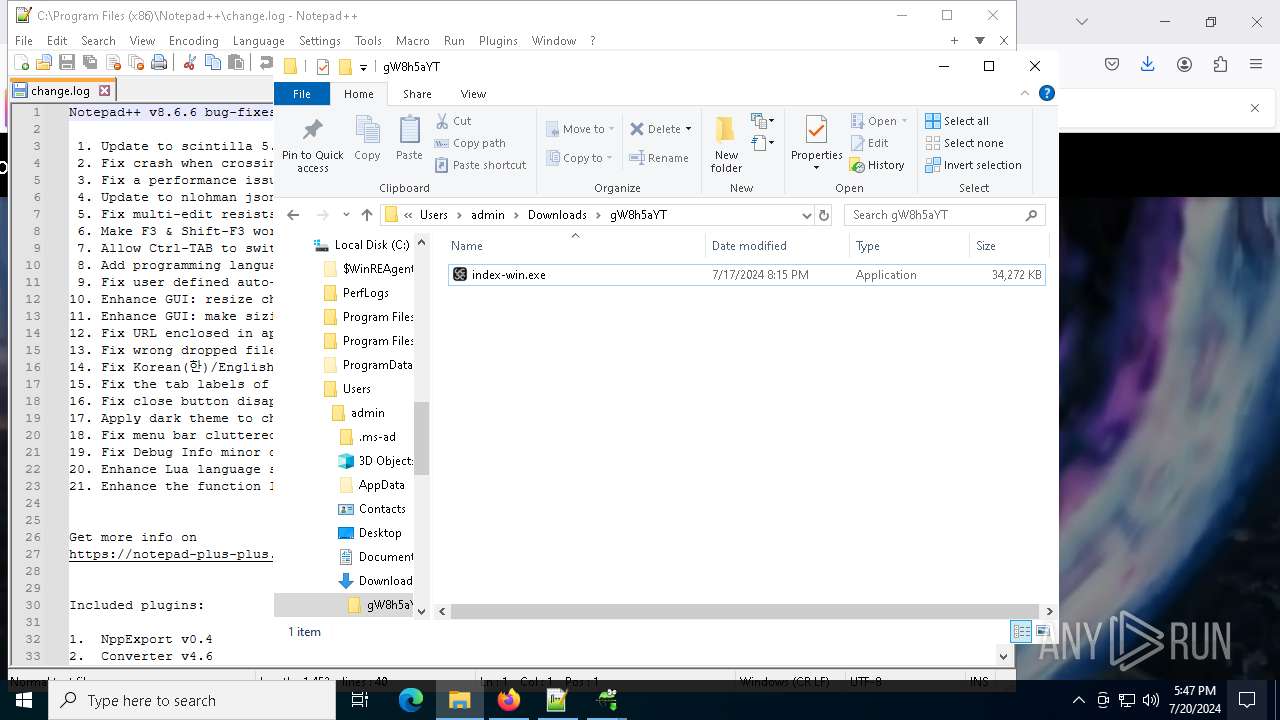Toggle the Properties checkmark in quick access toolbar
The width and height of the screenshot is (1280, 720).
pyautogui.click(x=322, y=67)
